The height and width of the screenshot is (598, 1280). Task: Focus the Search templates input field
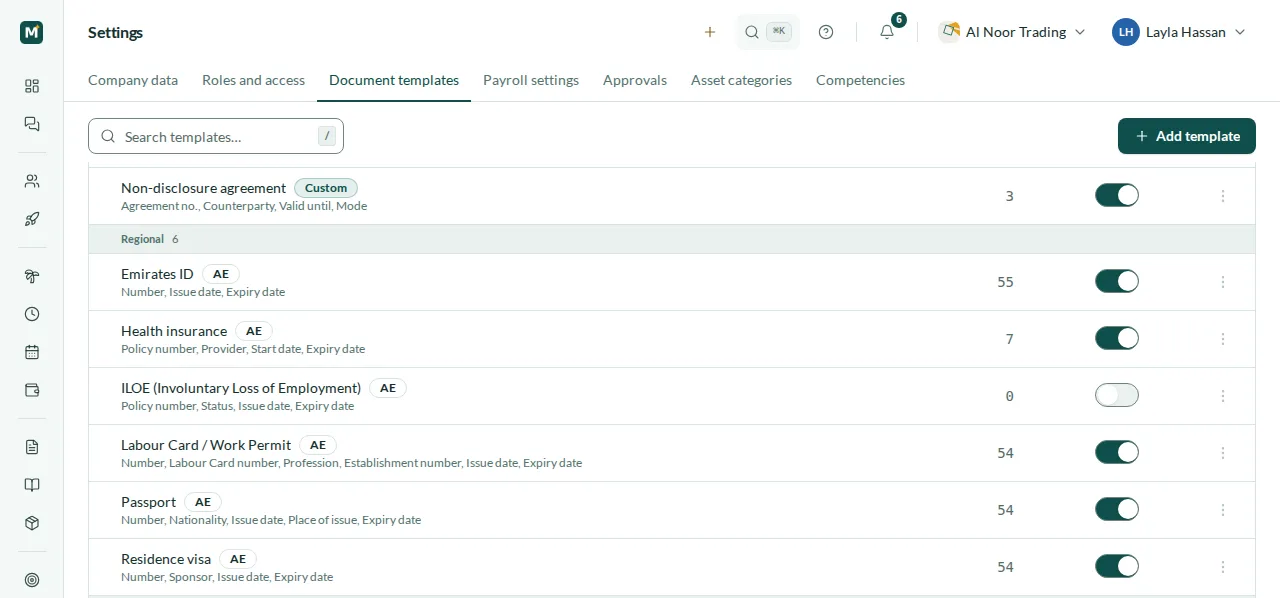pyautogui.click(x=216, y=136)
